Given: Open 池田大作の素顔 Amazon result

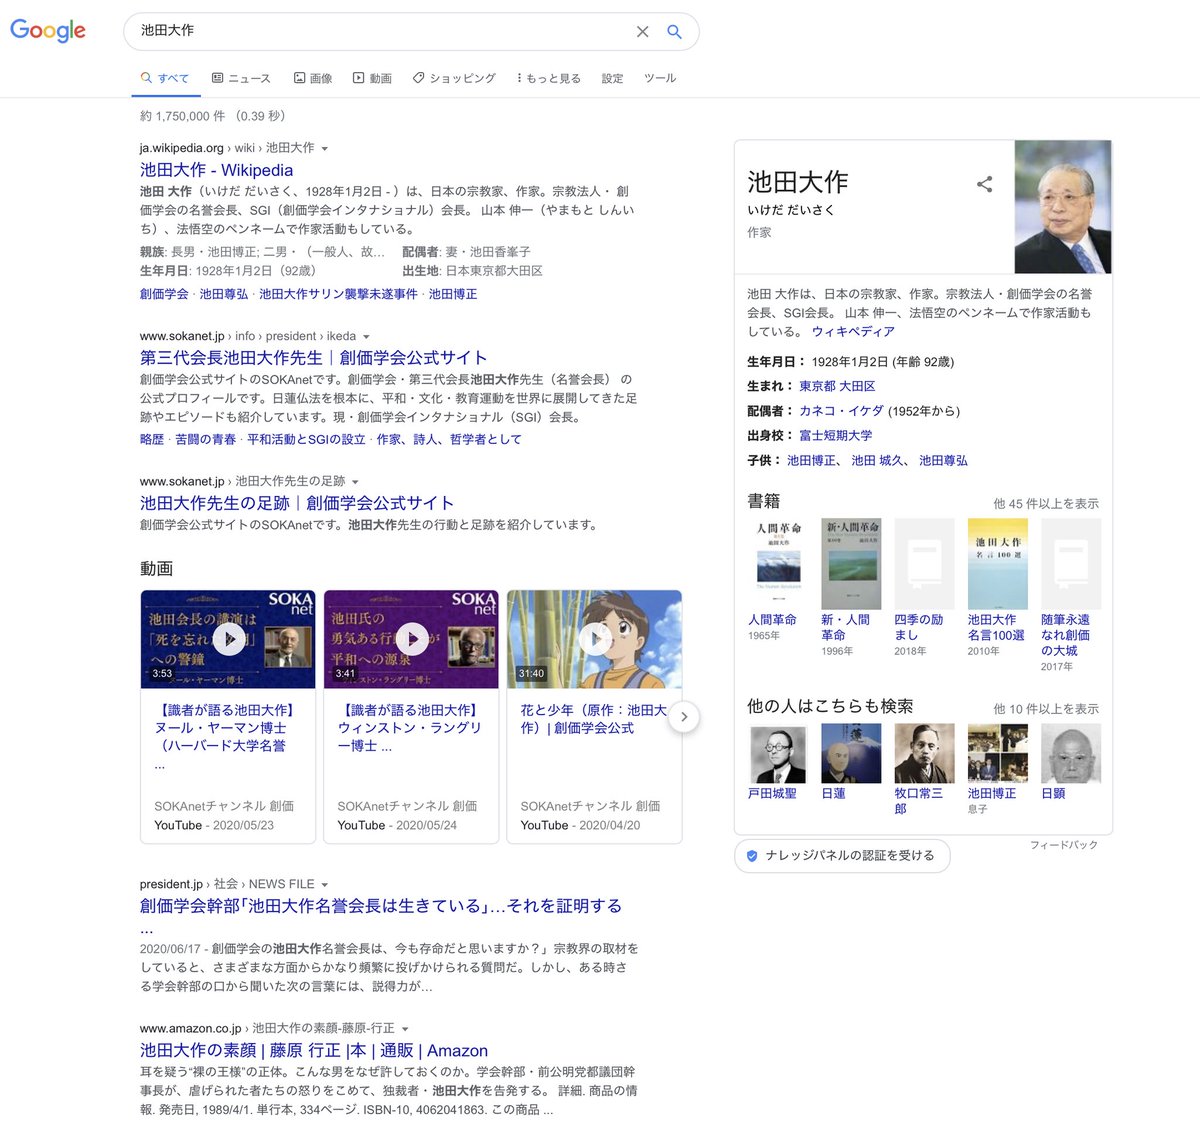Looking at the screenshot, I should [314, 1050].
